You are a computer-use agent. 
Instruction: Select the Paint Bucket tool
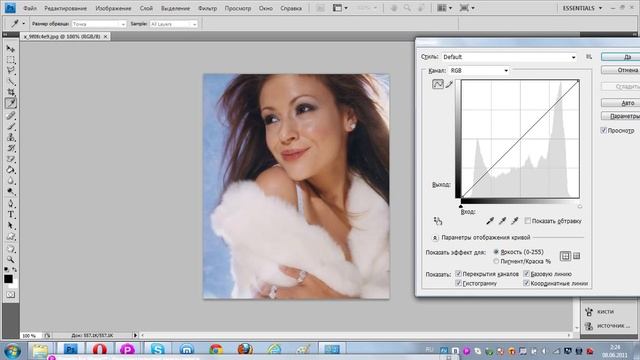[11, 170]
